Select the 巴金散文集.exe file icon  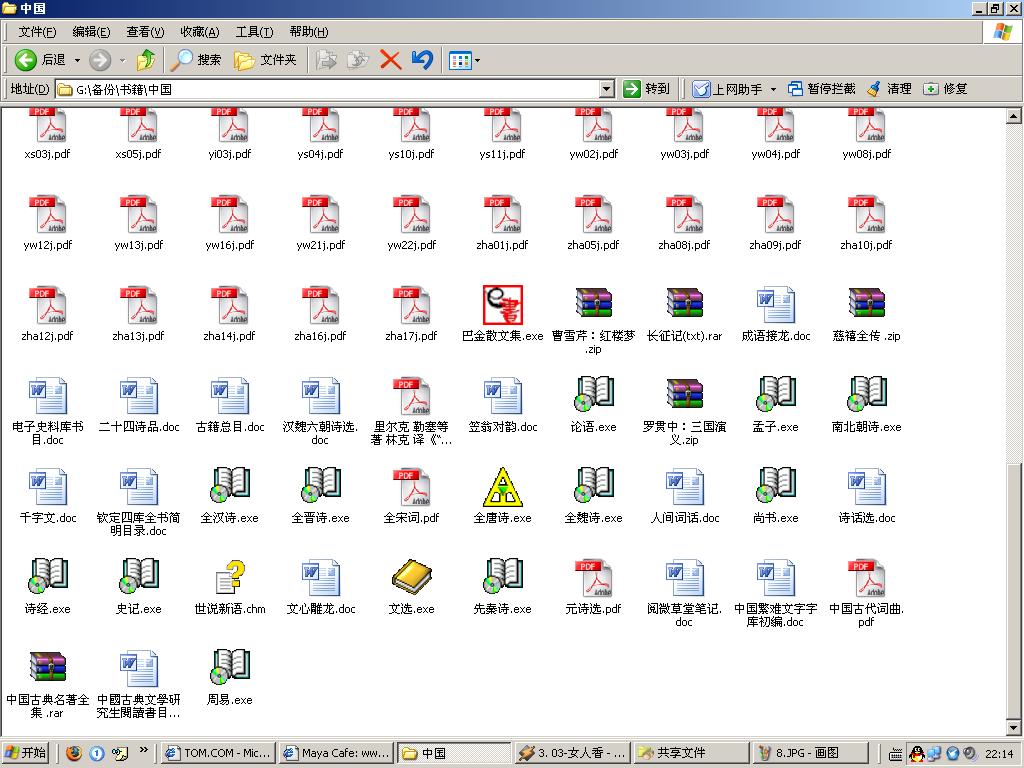pos(502,304)
